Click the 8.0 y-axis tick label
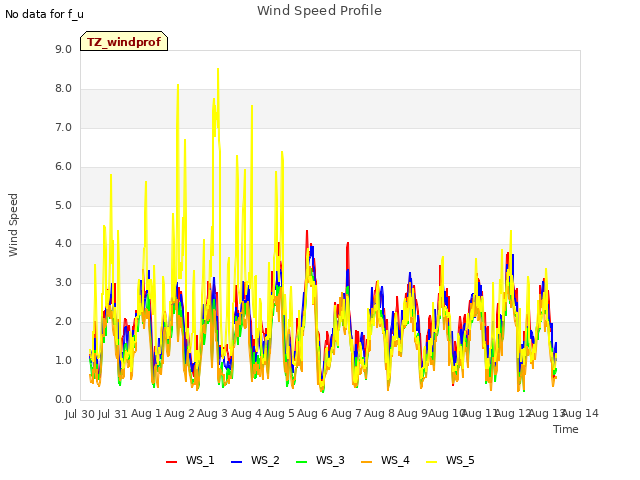 (63, 89)
